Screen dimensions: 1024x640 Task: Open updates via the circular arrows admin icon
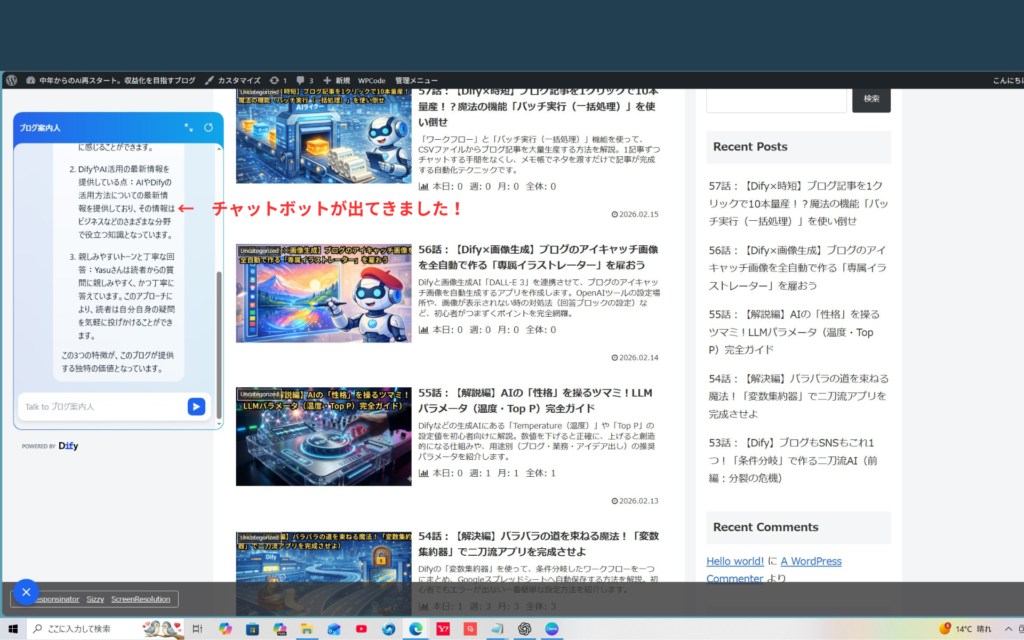pos(275,80)
